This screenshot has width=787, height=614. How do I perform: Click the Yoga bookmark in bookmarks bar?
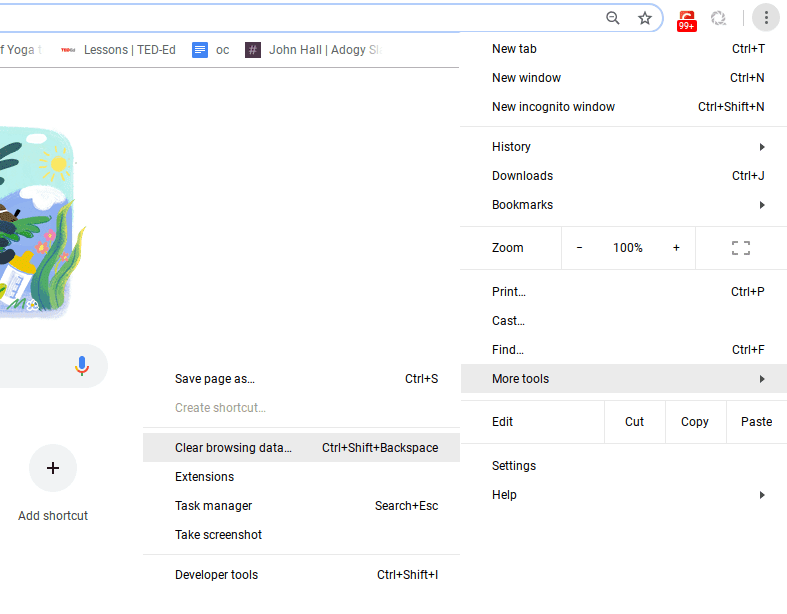point(21,50)
